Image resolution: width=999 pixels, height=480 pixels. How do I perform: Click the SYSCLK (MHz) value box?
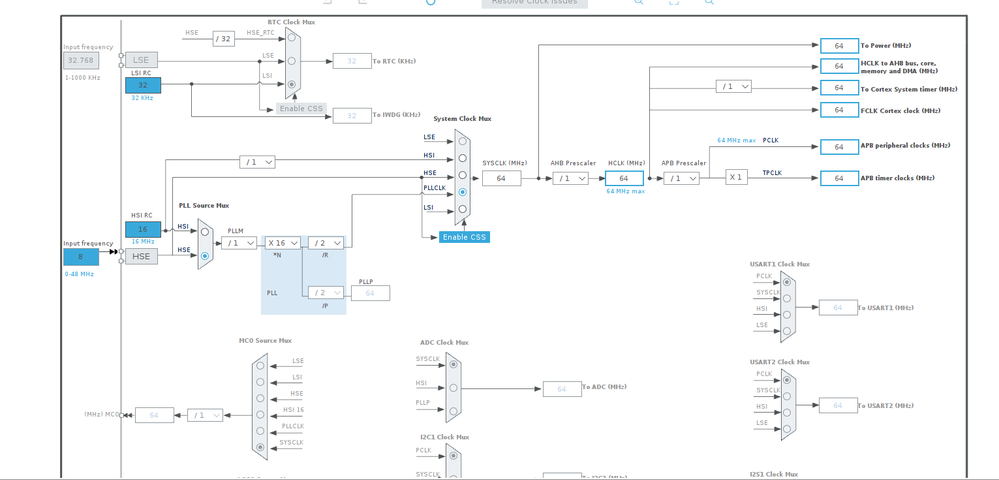[x=501, y=178]
